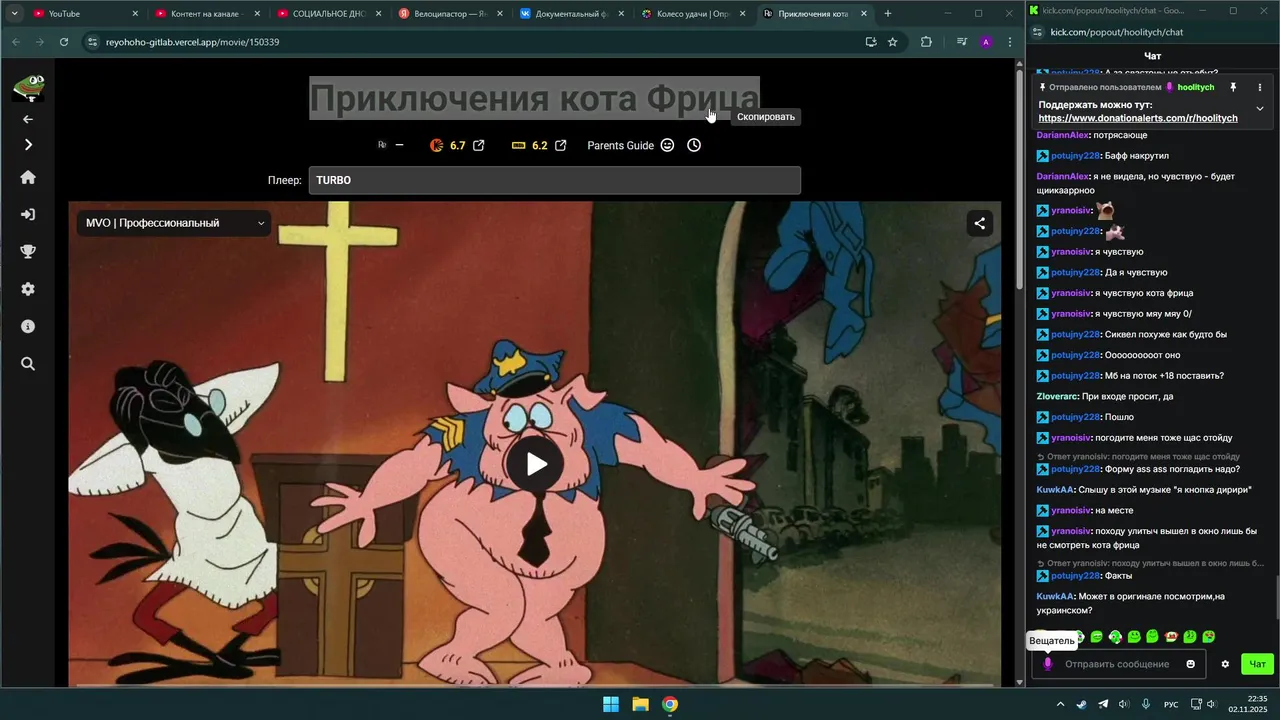
Task: Click Telegram tray icon
Action: 1103,704
